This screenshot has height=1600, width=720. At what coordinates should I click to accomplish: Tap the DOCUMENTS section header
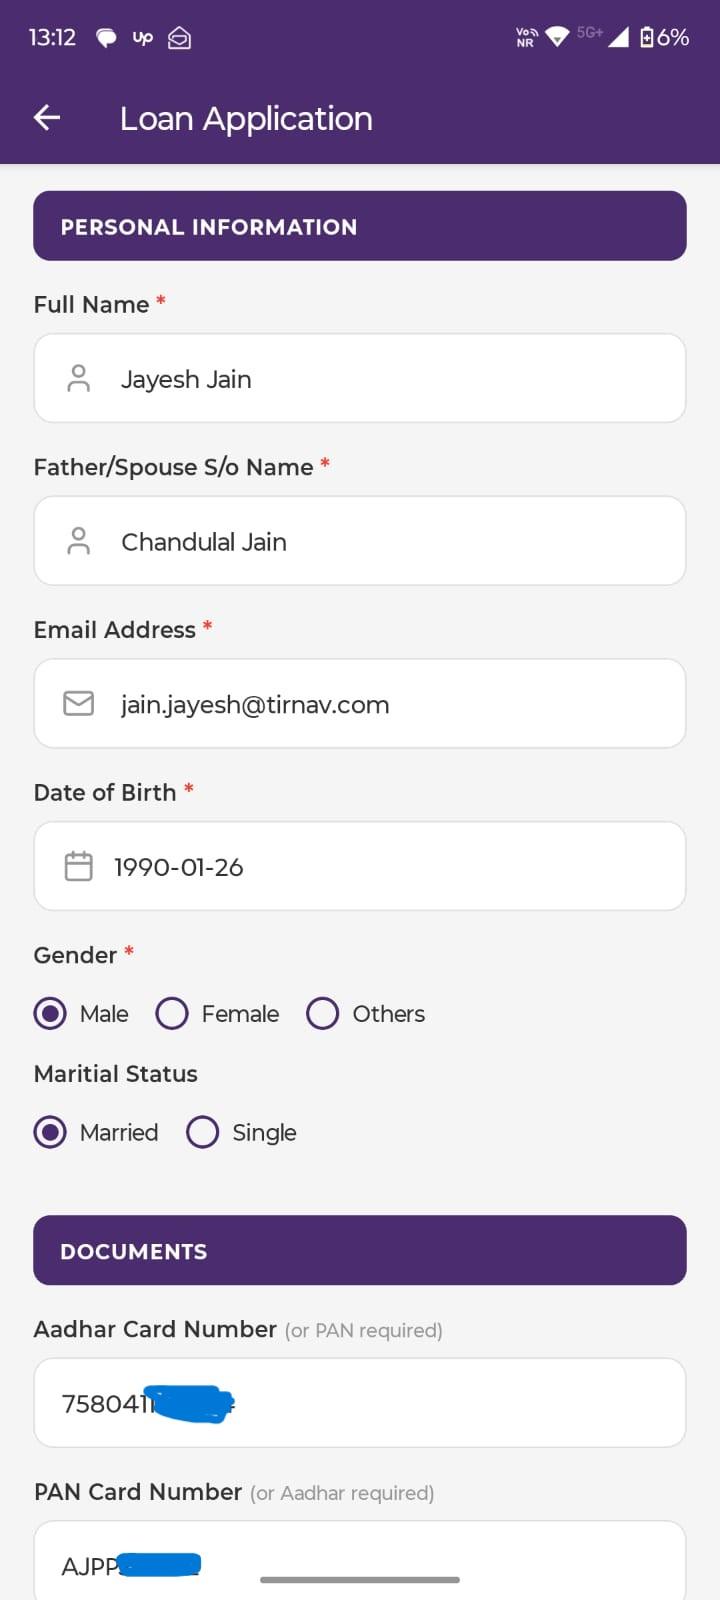[360, 1250]
